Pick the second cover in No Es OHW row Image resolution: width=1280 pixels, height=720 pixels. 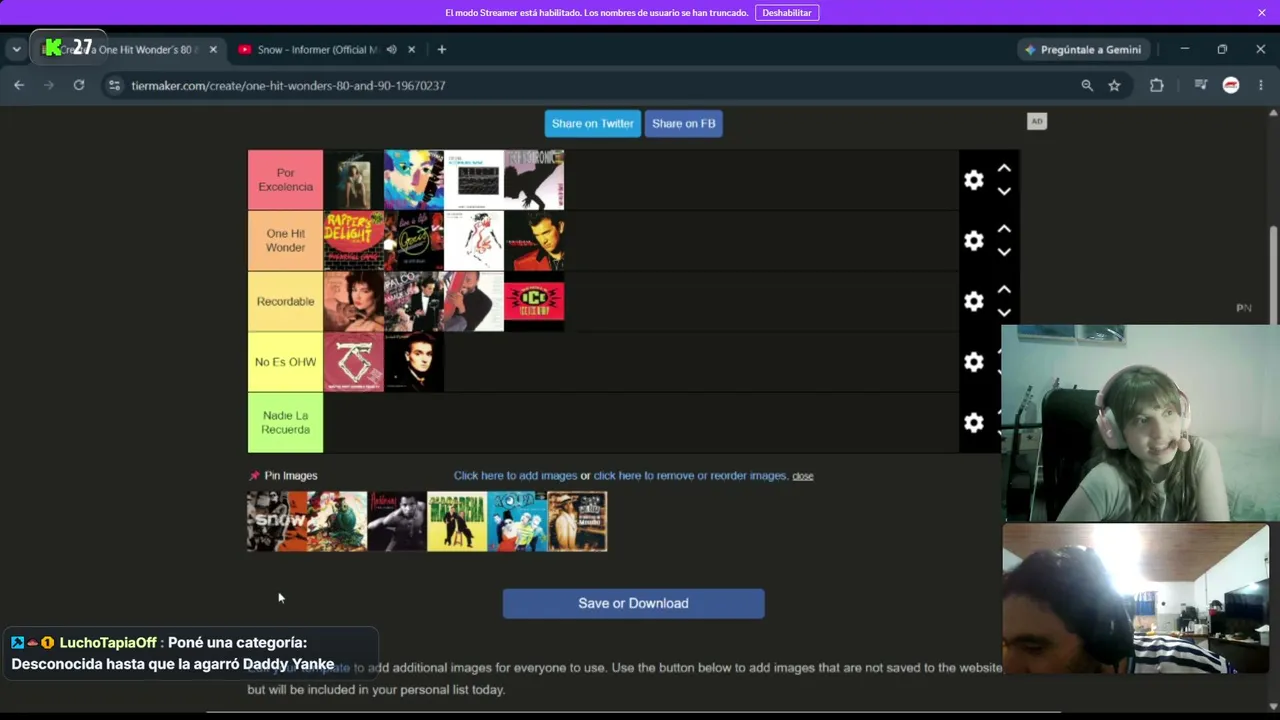click(x=414, y=362)
